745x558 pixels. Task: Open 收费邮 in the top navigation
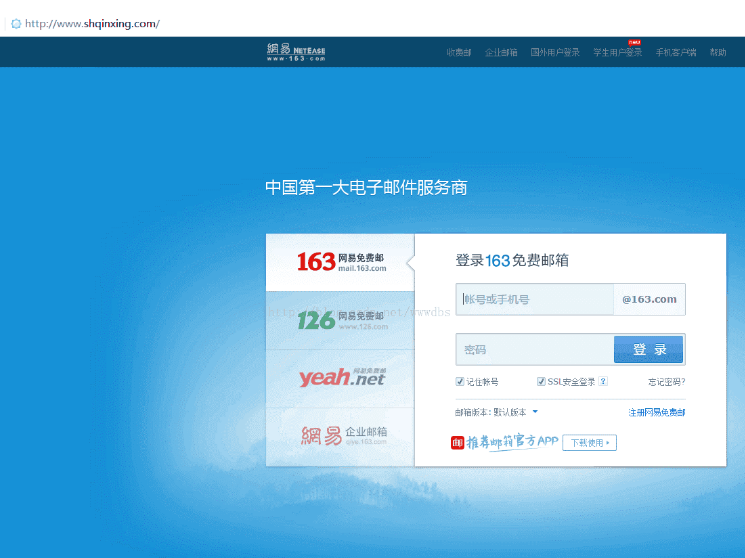[458, 52]
